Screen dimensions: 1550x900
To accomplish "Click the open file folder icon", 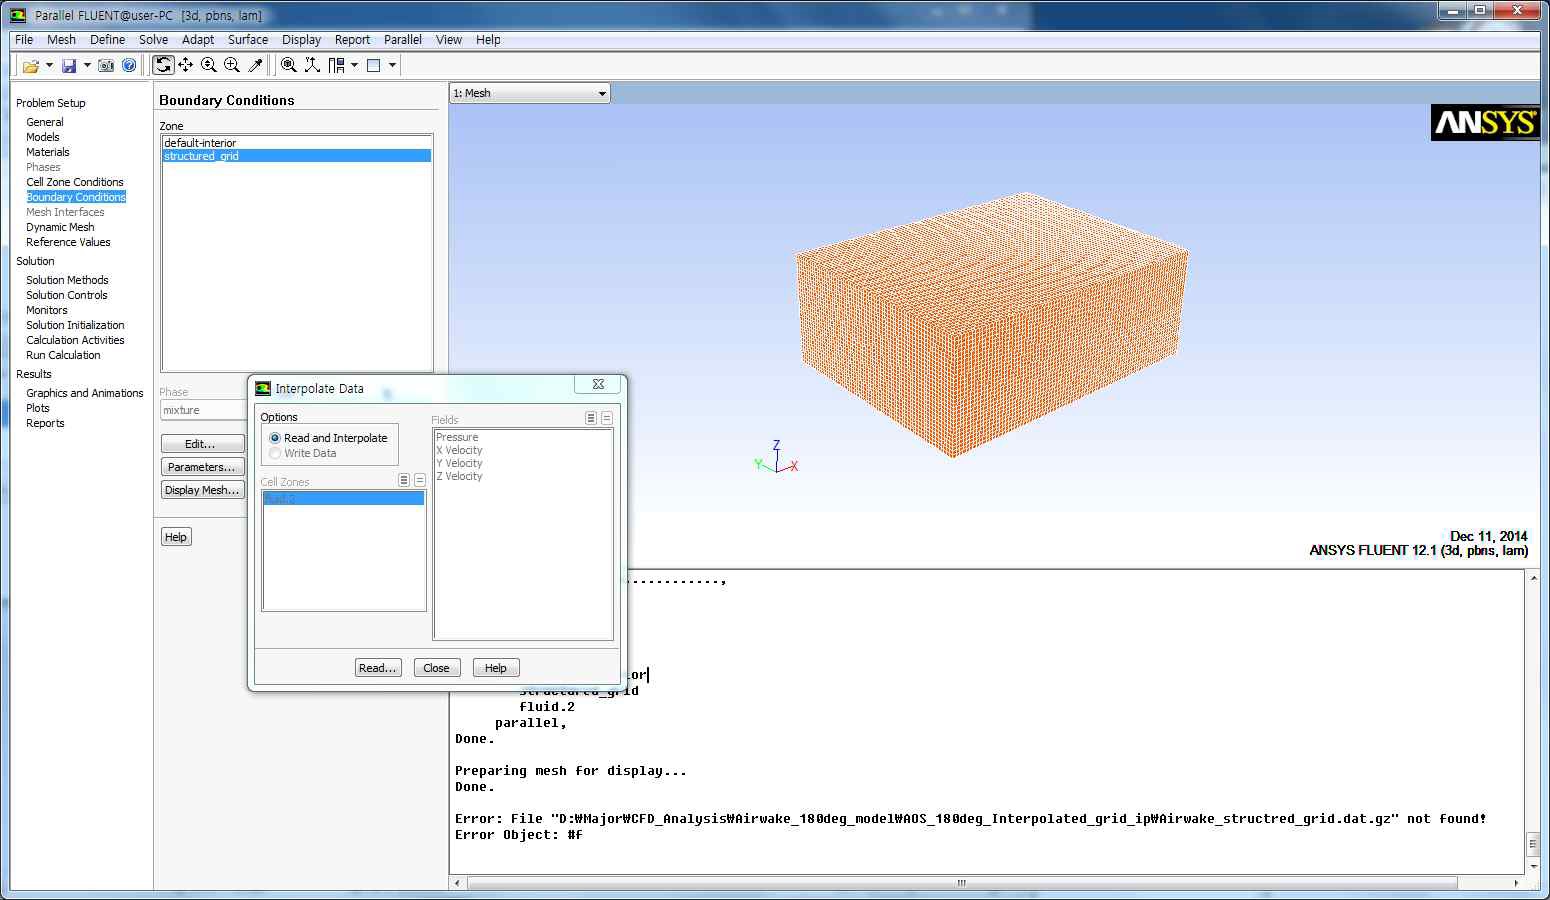I will (31, 66).
